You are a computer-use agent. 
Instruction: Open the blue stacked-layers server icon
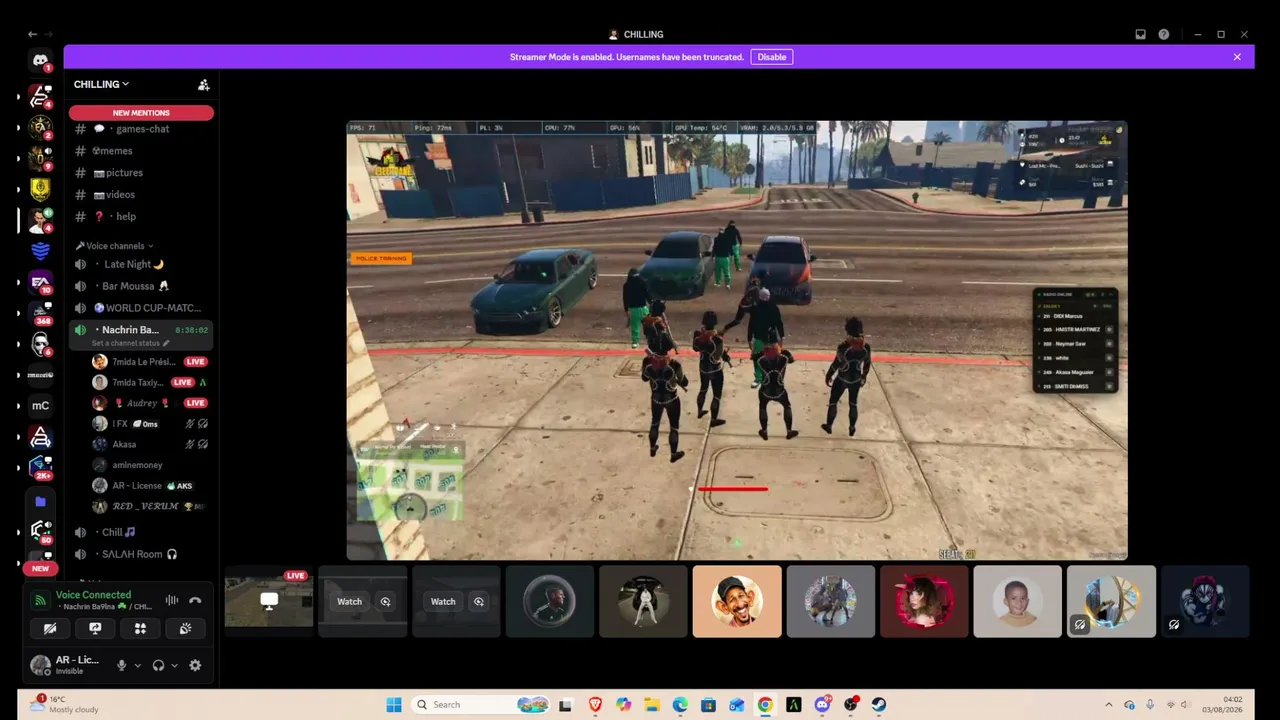click(x=40, y=251)
